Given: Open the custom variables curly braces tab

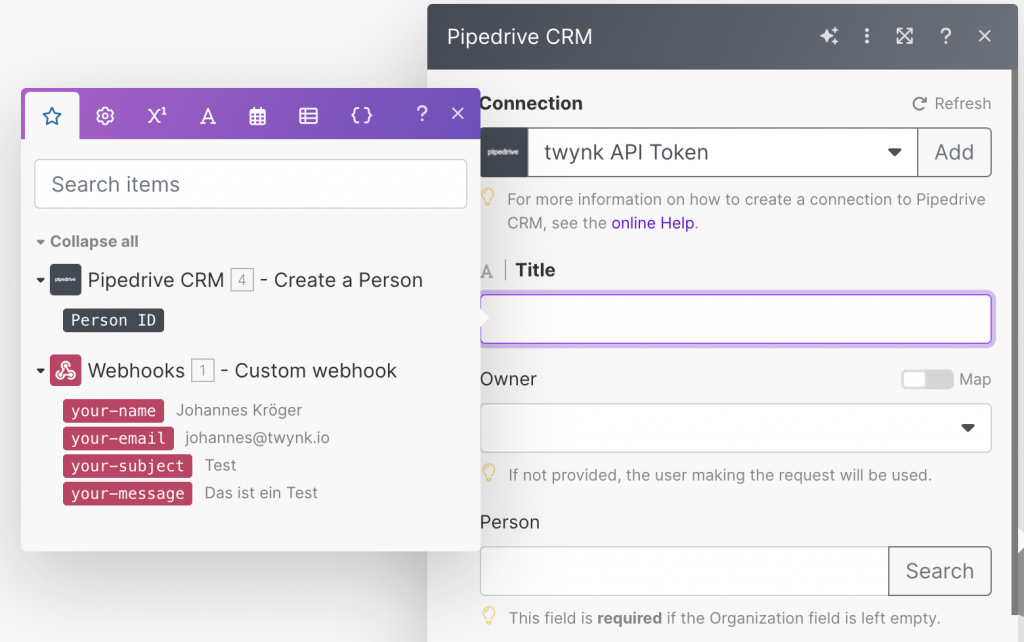Looking at the screenshot, I should coord(361,116).
